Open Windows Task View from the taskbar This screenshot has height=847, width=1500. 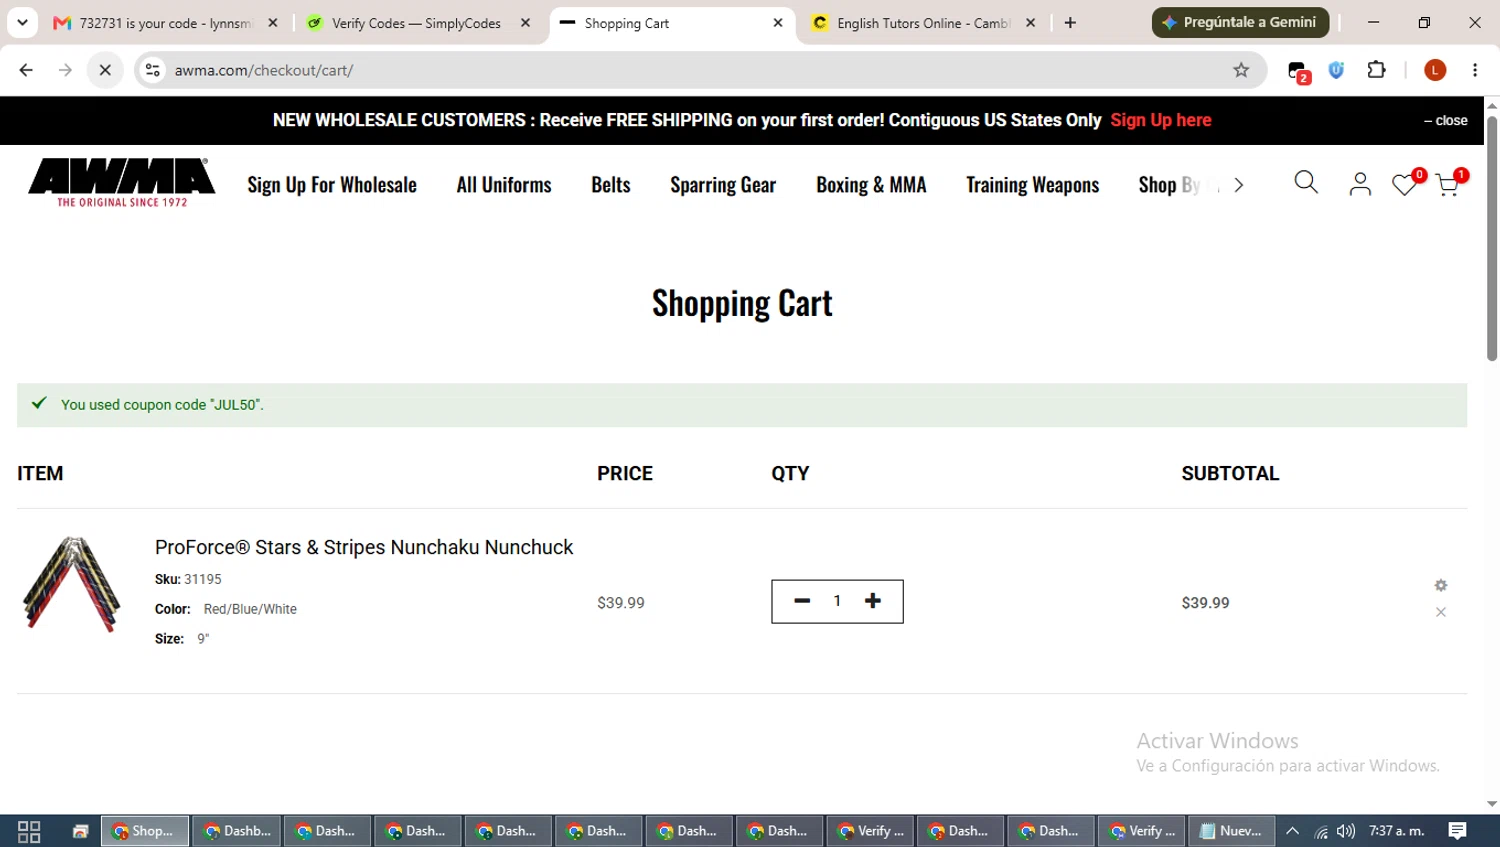tap(29, 831)
